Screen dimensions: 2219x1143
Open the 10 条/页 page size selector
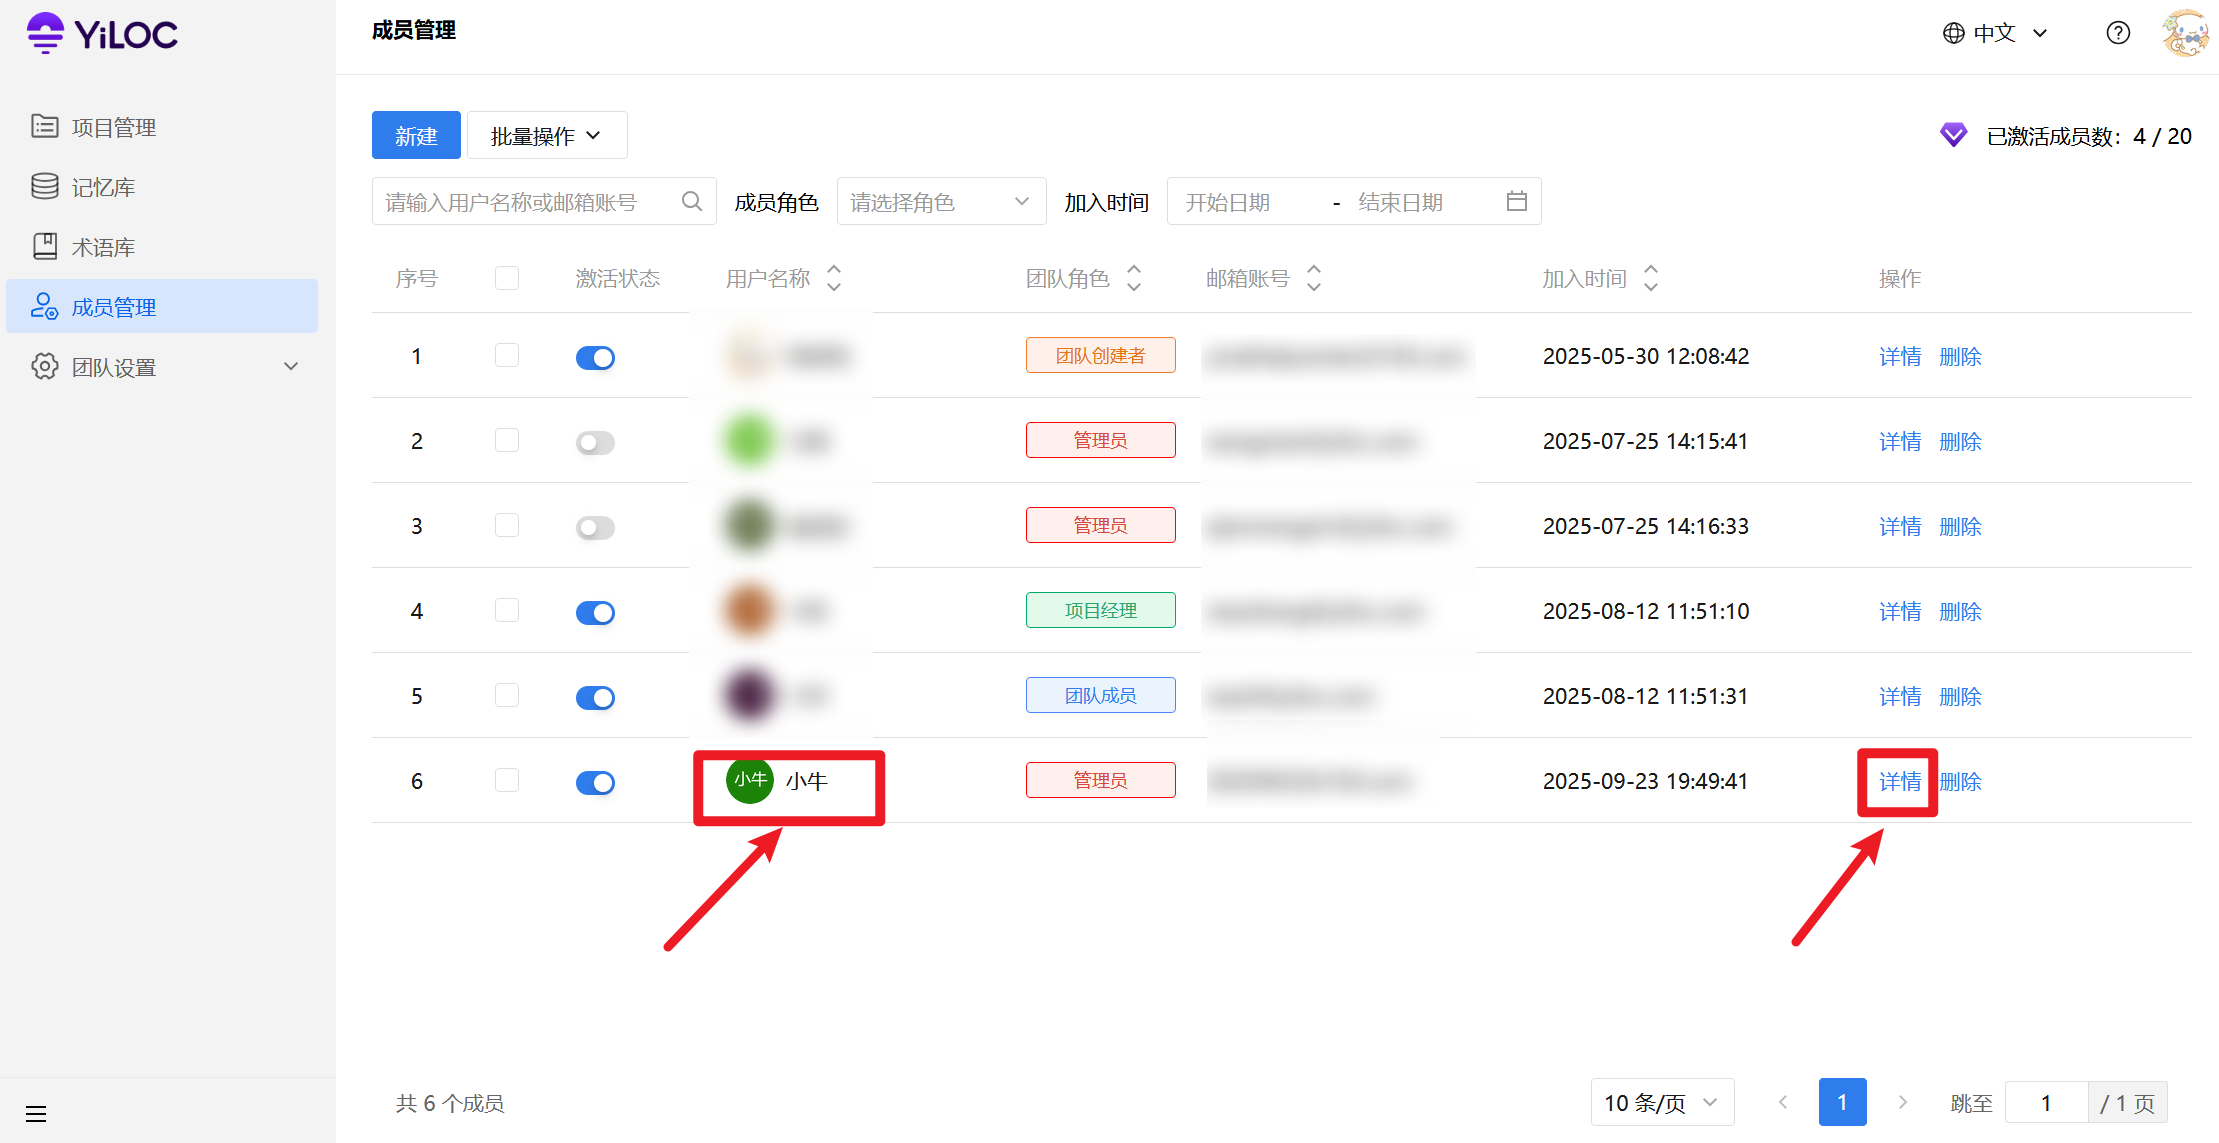coord(1661,1103)
